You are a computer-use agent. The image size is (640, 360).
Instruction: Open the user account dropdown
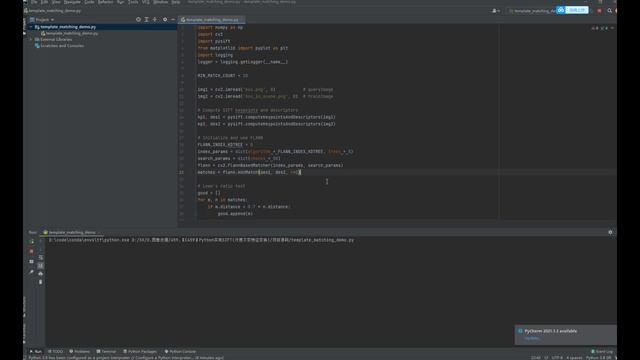(496, 11)
